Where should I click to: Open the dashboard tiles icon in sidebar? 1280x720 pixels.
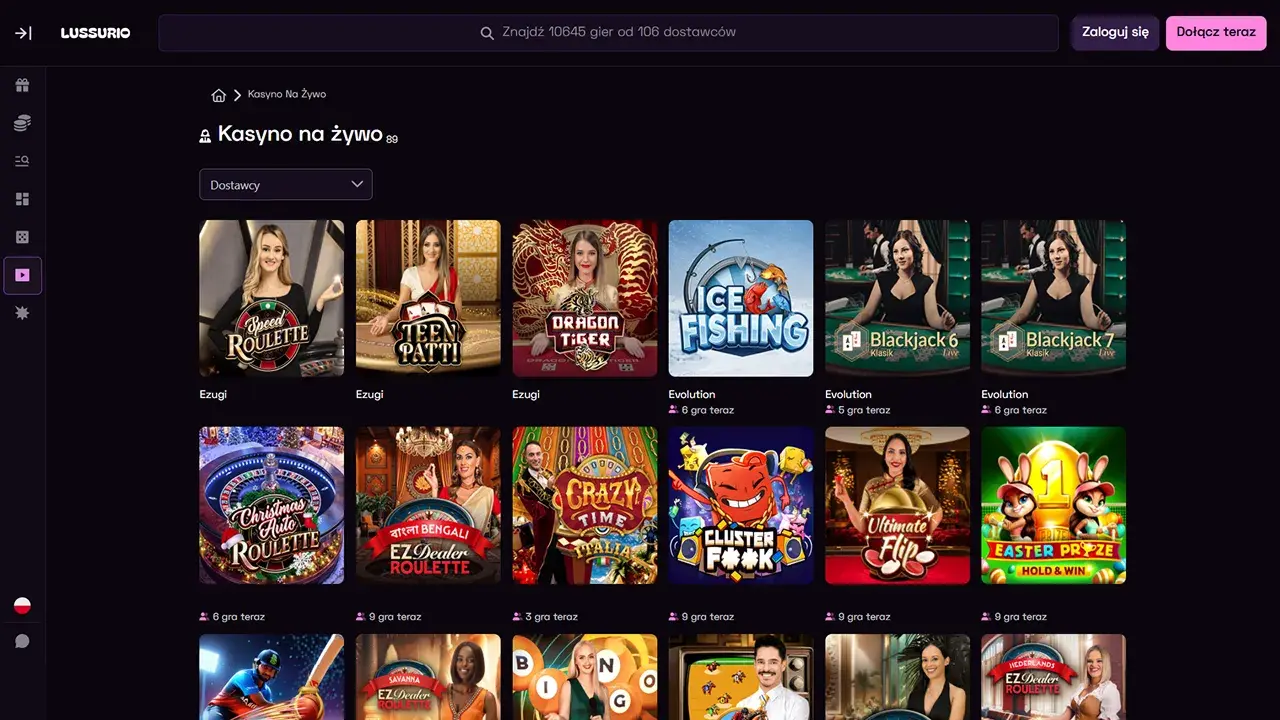[x=22, y=199]
